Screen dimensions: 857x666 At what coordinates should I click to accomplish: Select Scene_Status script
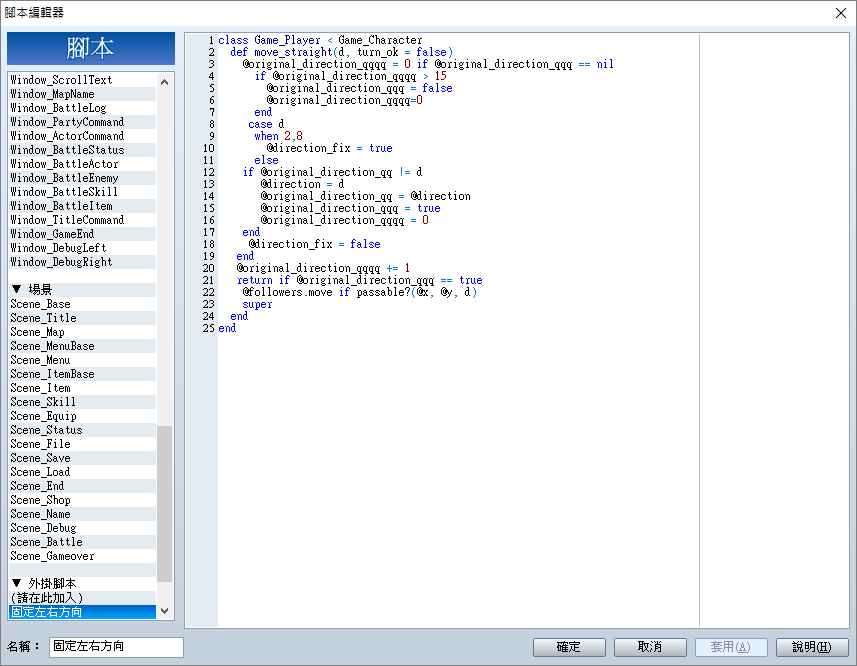pos(83,430)
